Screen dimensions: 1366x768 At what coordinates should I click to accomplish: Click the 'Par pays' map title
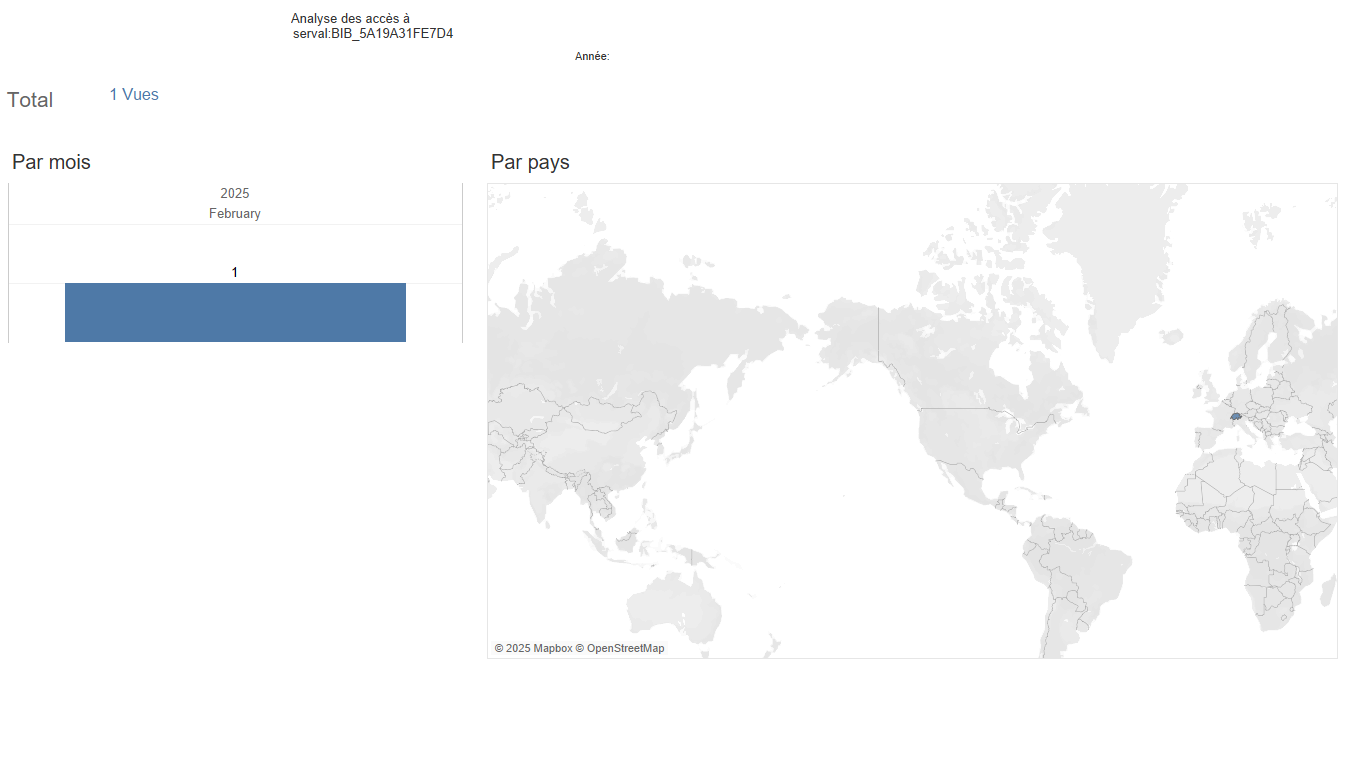(x=530, y=162)
